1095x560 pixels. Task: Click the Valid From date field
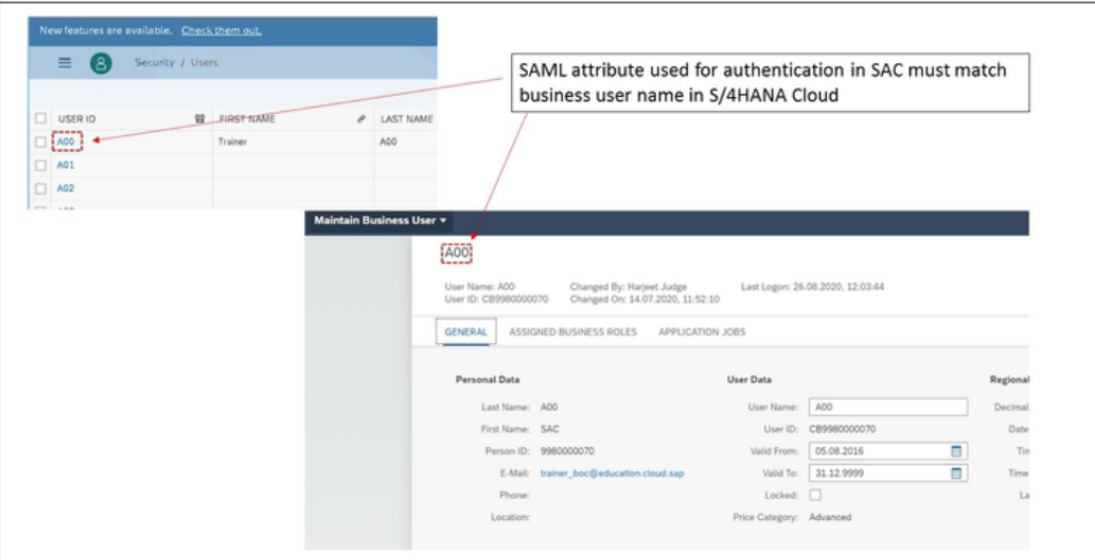click(x=877, y=451)
